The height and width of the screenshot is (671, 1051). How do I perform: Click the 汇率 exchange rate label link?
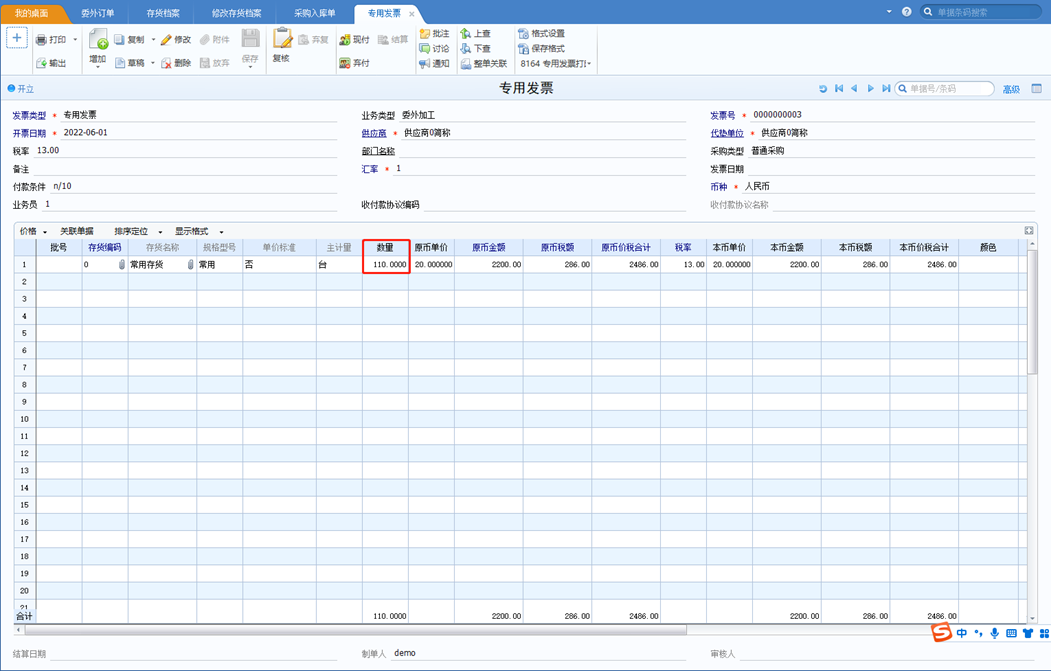tap(370, 170)
